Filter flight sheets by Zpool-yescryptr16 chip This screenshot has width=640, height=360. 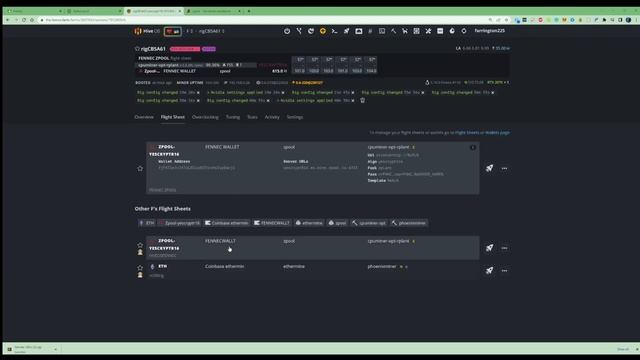pyautogui.click(x=180, y=223)
